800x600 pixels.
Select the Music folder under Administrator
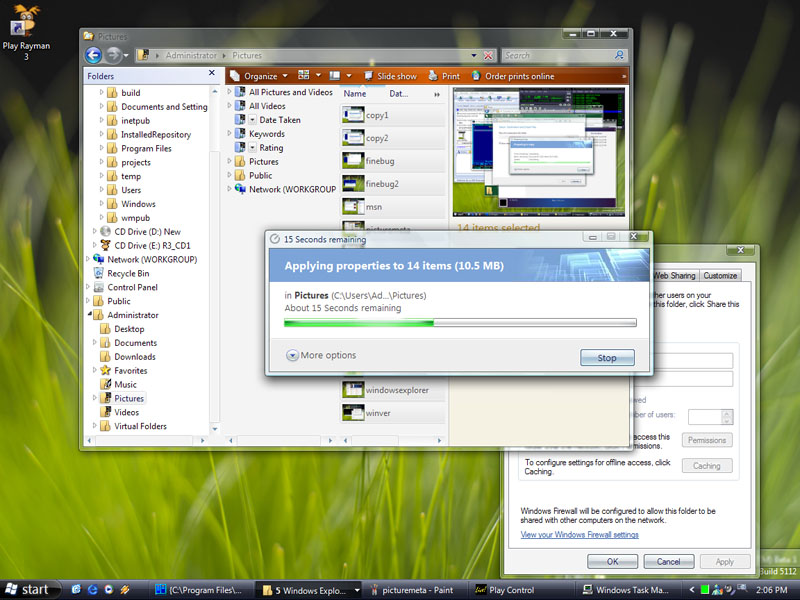pyautogui.click(x=119, y=384)
